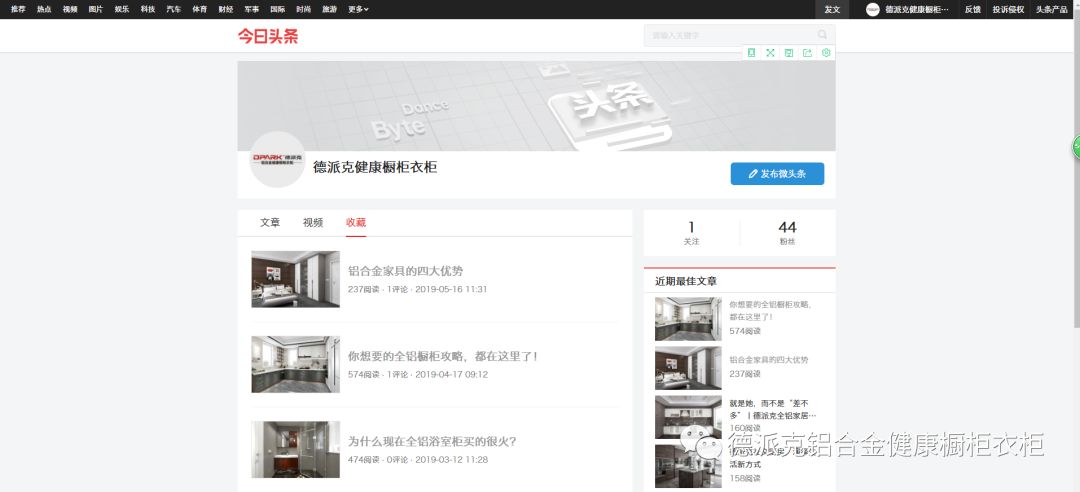Open the 旅游 channel
This screenshot has width=1080, height=492.
point(329,10)
